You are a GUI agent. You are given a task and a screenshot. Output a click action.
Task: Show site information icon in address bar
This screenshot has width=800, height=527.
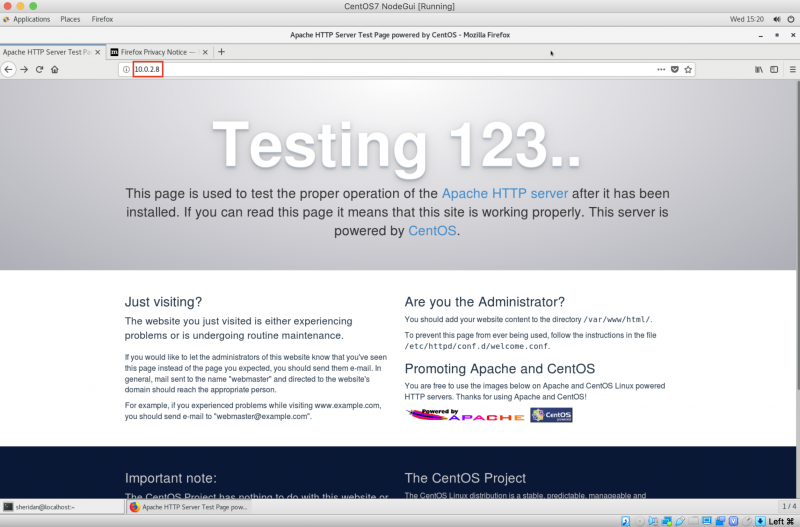pyautogui.click(x=126, y=69)
